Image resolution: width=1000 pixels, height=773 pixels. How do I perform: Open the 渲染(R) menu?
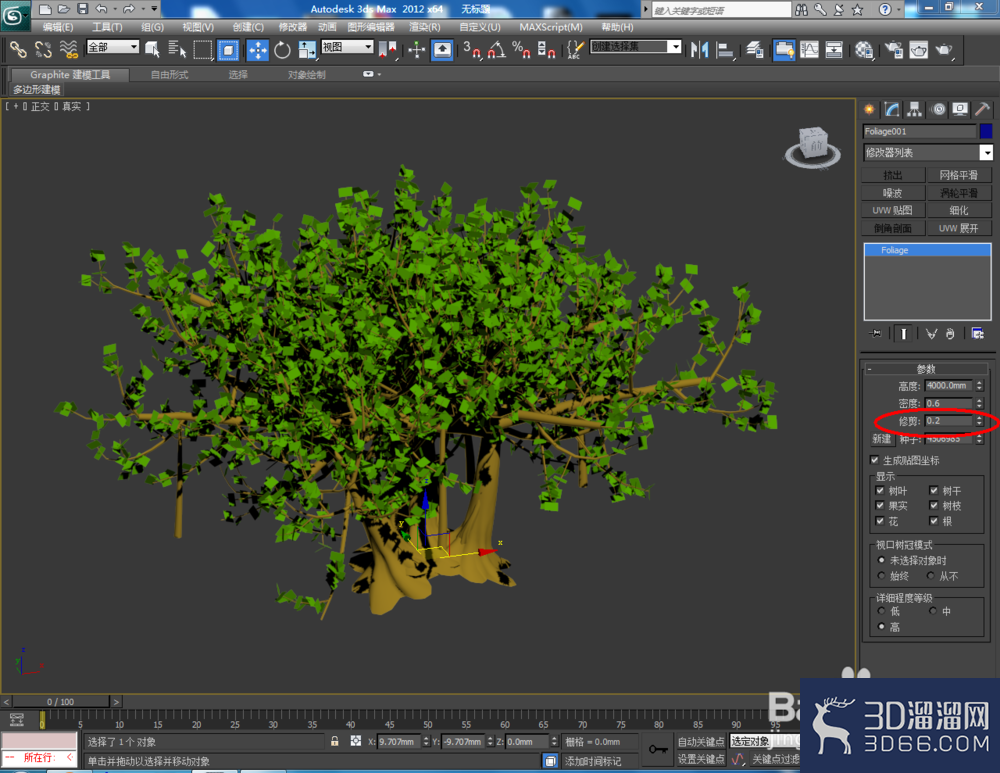pyautogui.click(x=425, y=27)
